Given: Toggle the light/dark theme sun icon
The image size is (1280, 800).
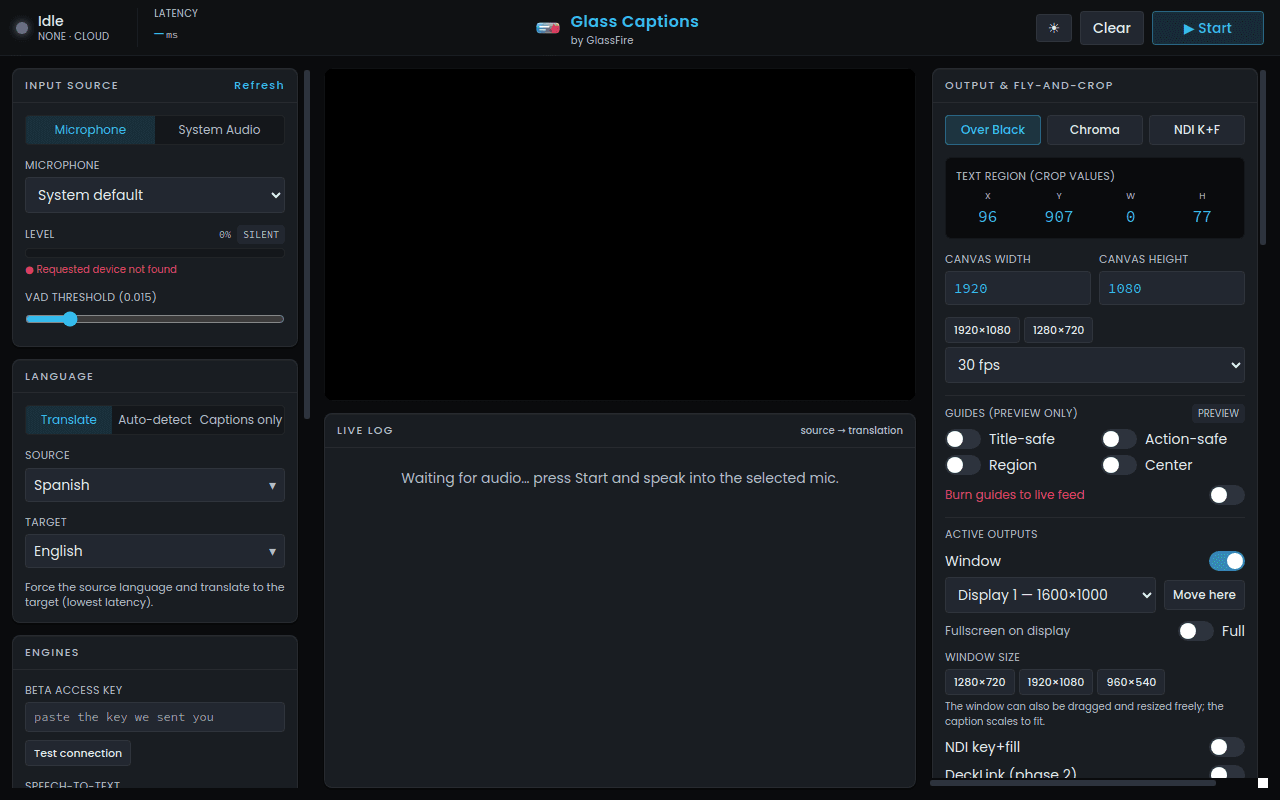Looking at the screenshot, I should pyautogui.click(x=1053, y=28).
